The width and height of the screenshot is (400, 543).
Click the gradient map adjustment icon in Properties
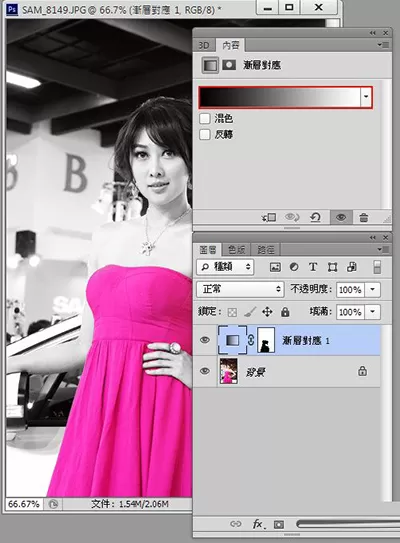[x=210, y=65]
